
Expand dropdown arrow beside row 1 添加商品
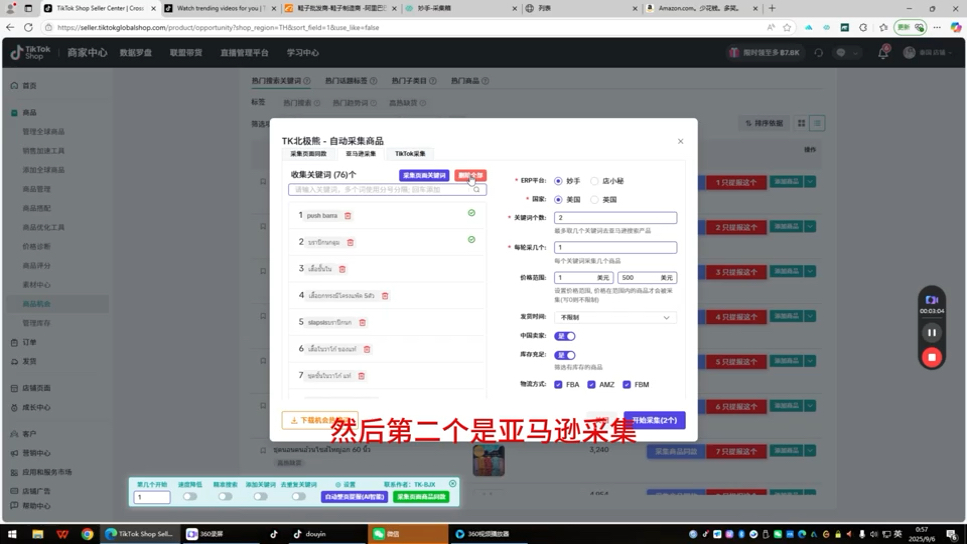[810, 182]
